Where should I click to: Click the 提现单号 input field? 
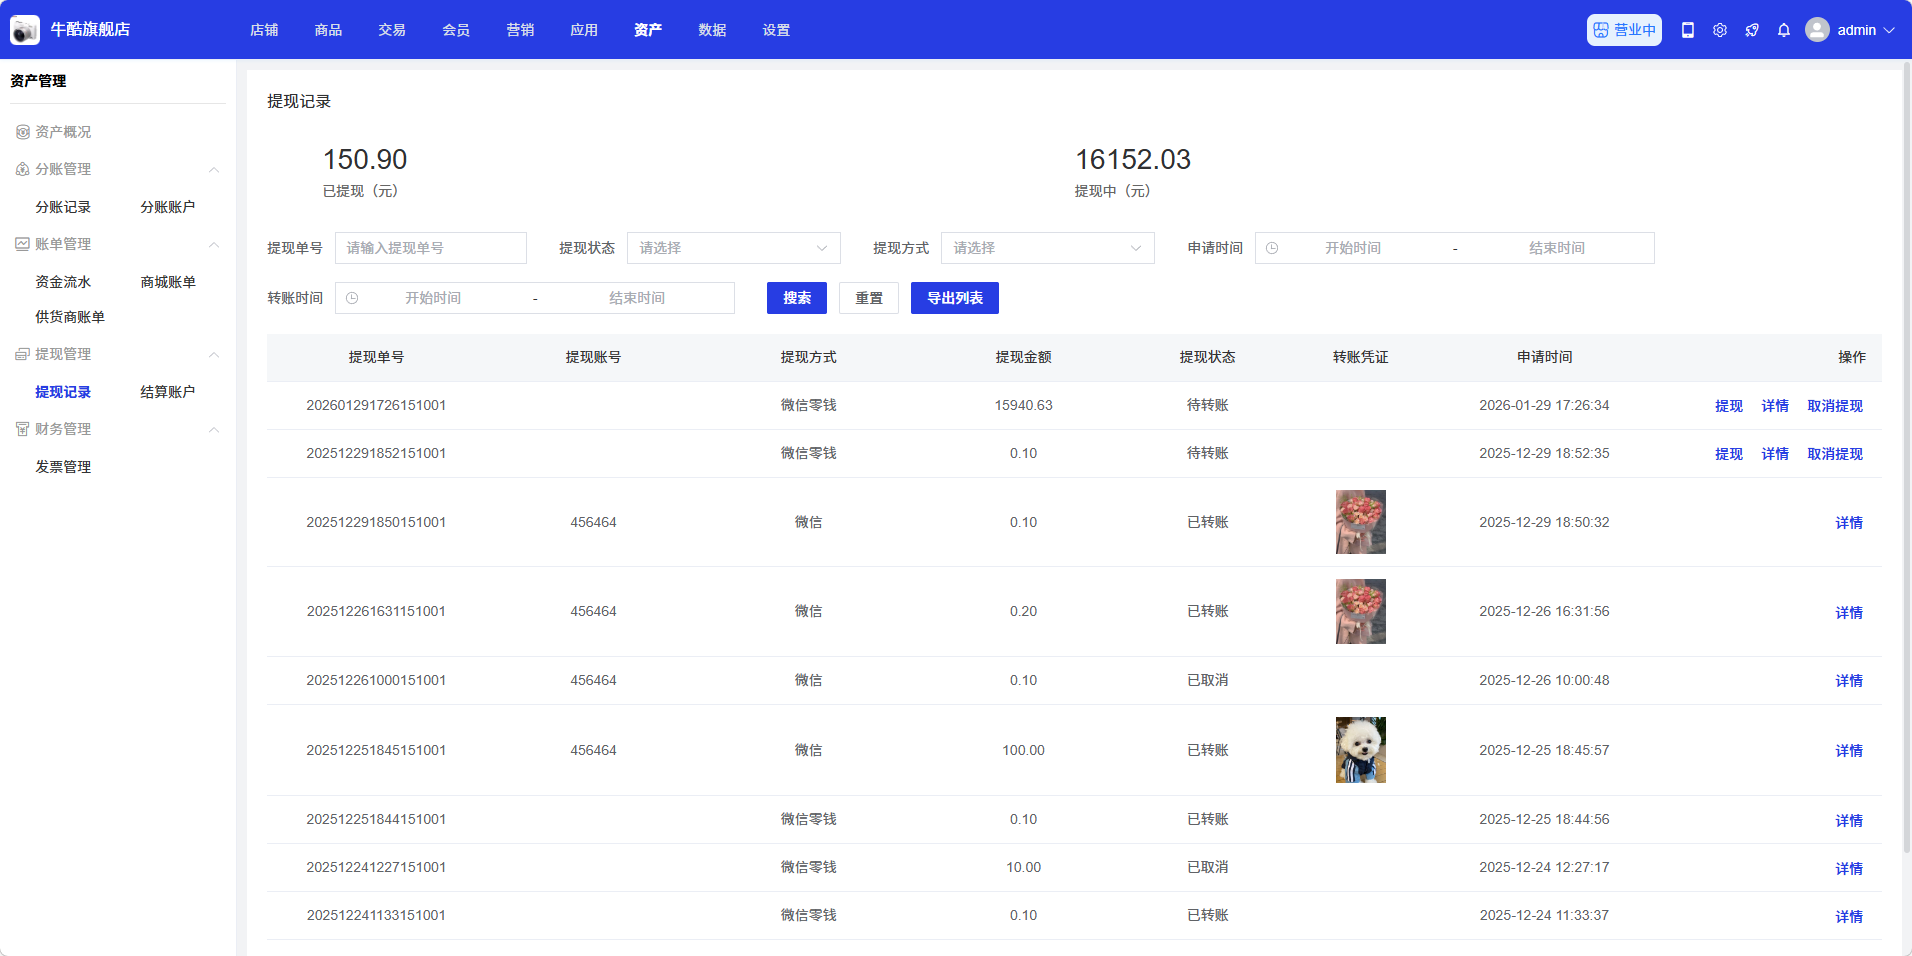point(430,248)
